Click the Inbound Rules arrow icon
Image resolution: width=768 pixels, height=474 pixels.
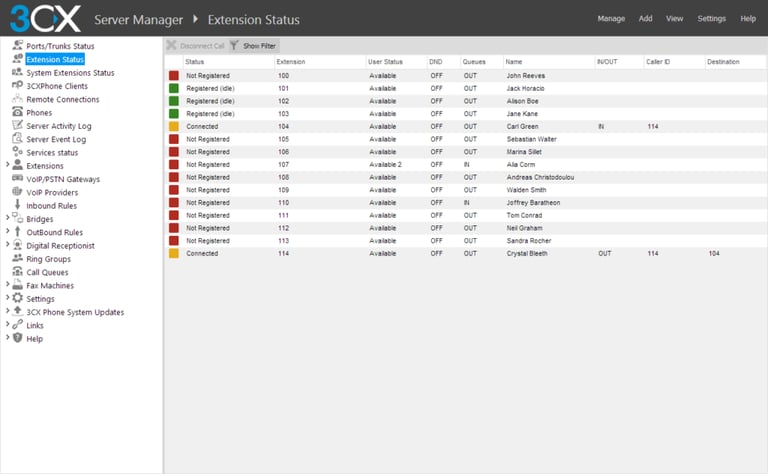click(x=18, y=205)
